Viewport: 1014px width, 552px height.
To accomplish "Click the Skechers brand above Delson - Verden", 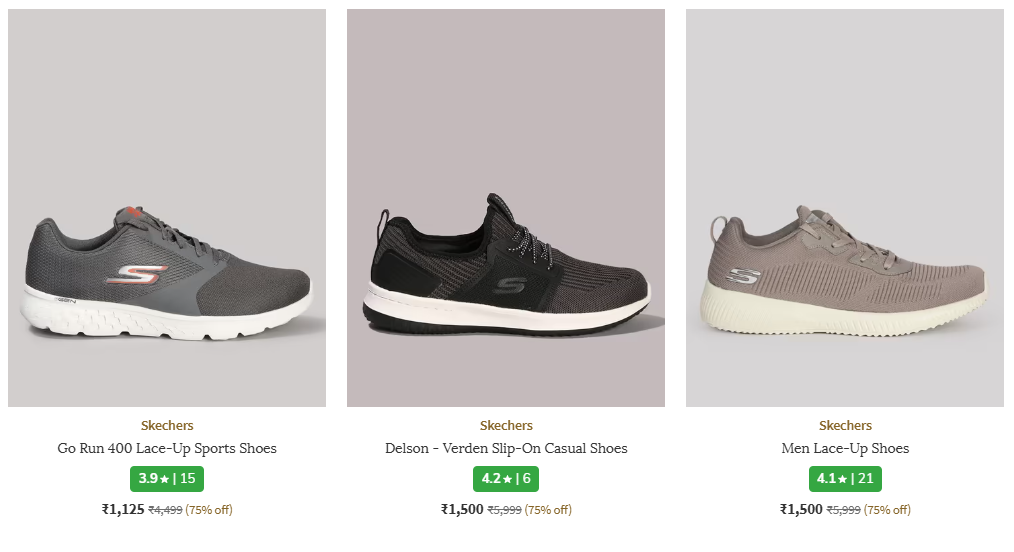I will tap(506, 426).
